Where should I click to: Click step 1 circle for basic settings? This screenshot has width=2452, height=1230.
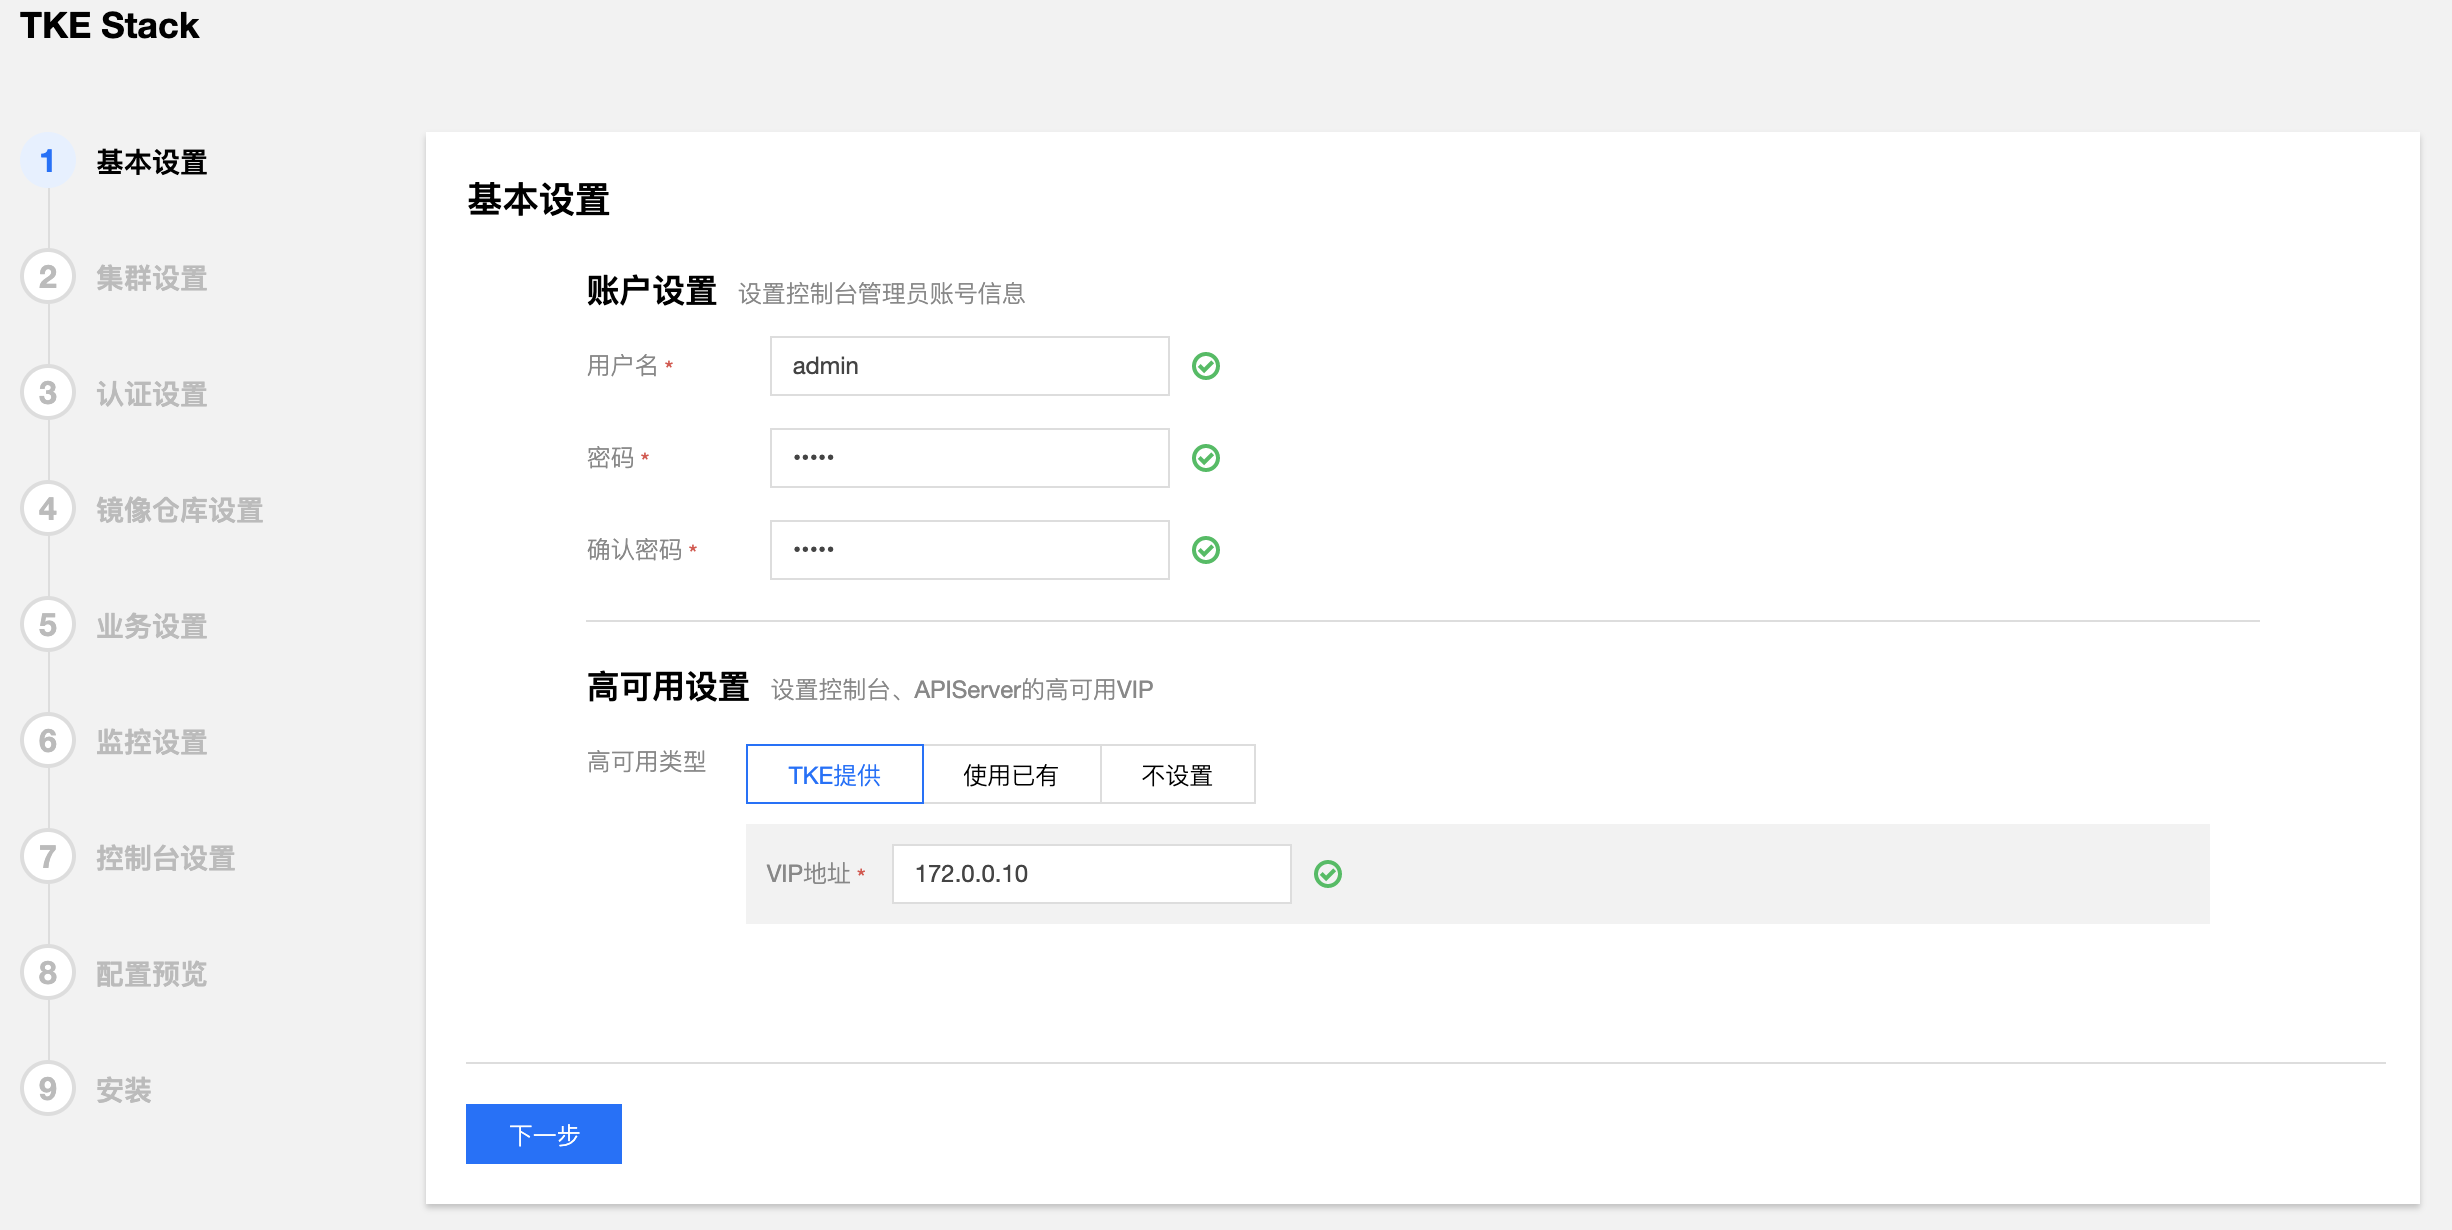coord(47,161)
